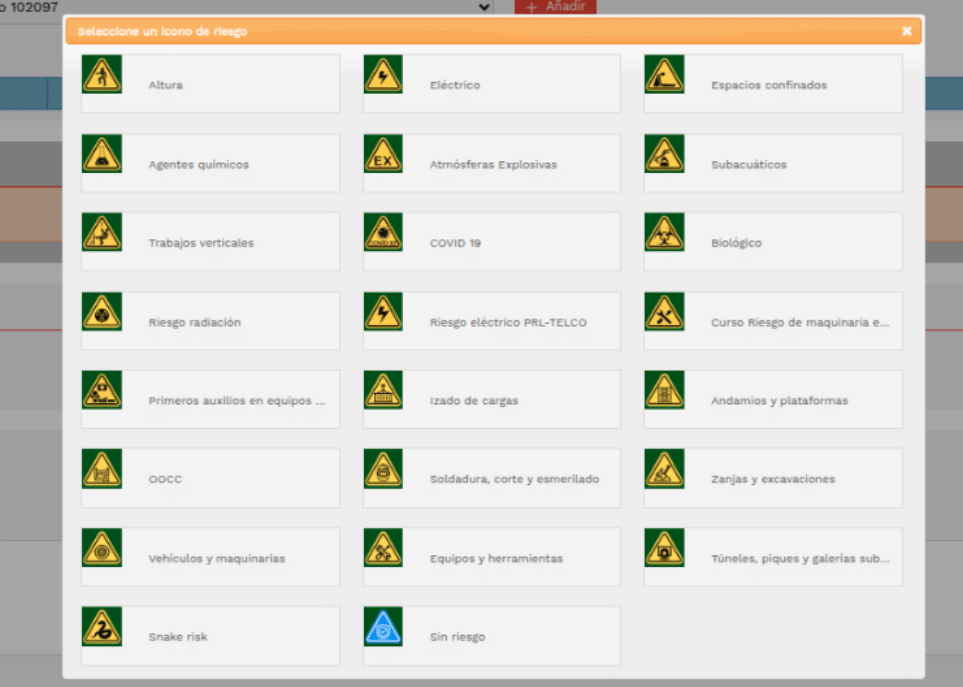Close the risk icon selection dialog
The image size is (963, 687).
[x=906, y=31]
